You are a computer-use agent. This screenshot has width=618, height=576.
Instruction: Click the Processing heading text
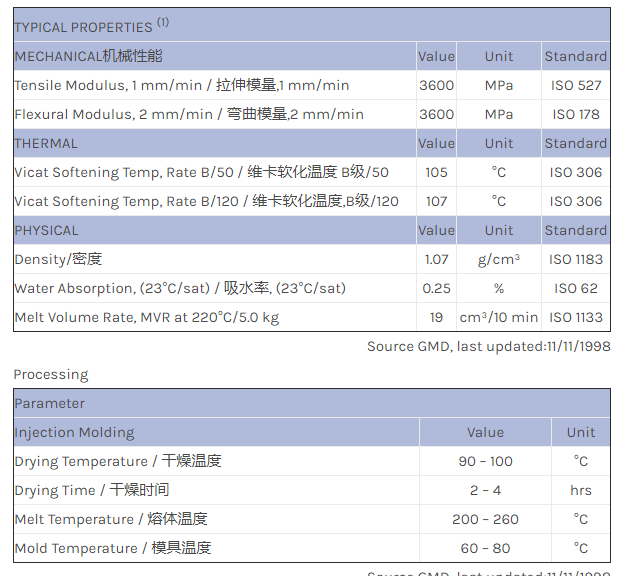51,374
